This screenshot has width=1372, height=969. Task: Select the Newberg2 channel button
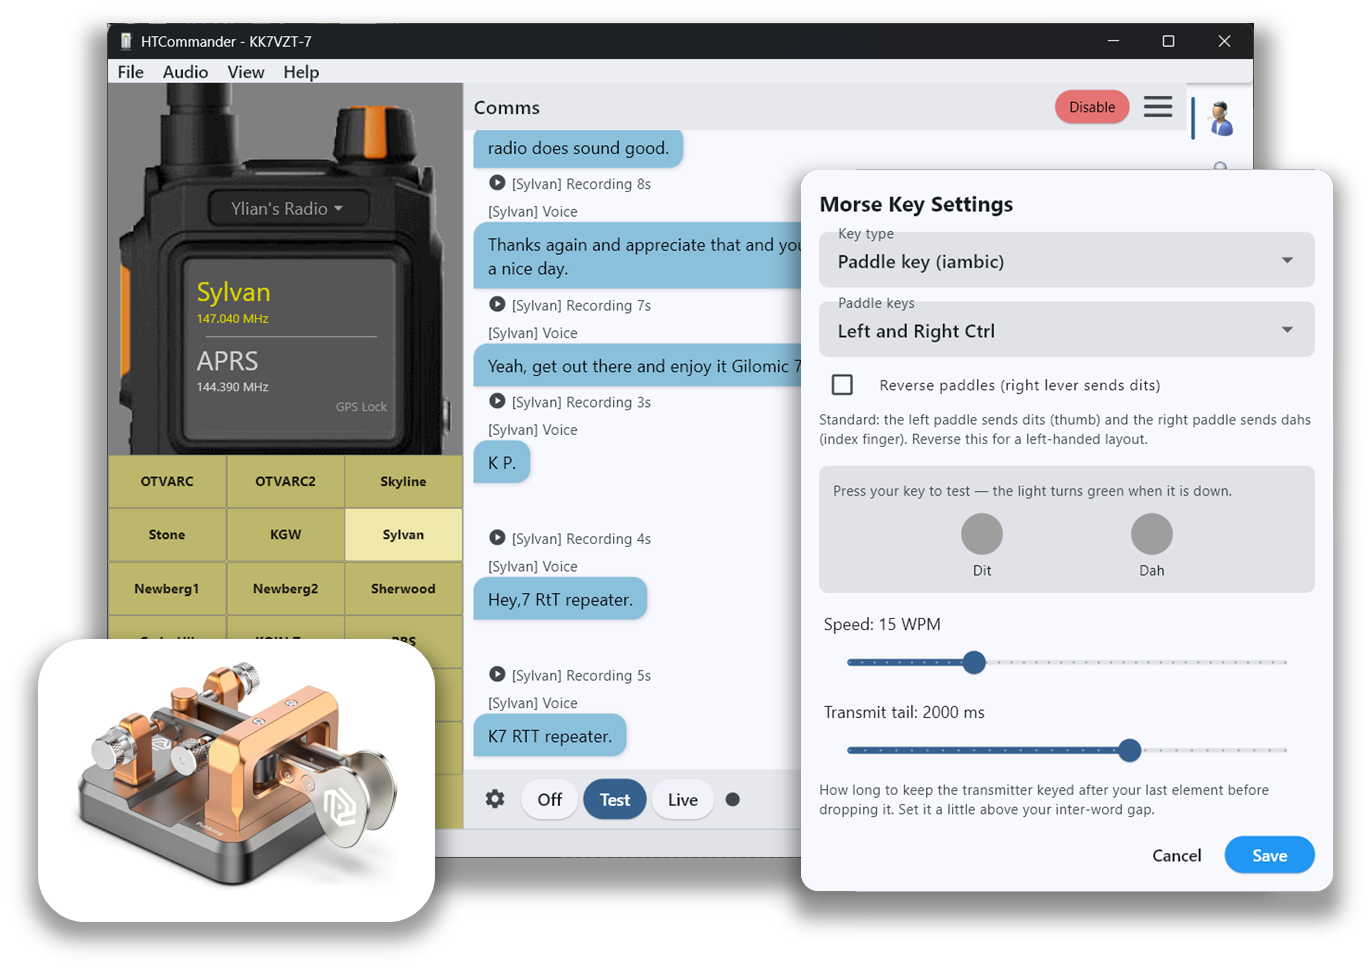coord(285,589)
